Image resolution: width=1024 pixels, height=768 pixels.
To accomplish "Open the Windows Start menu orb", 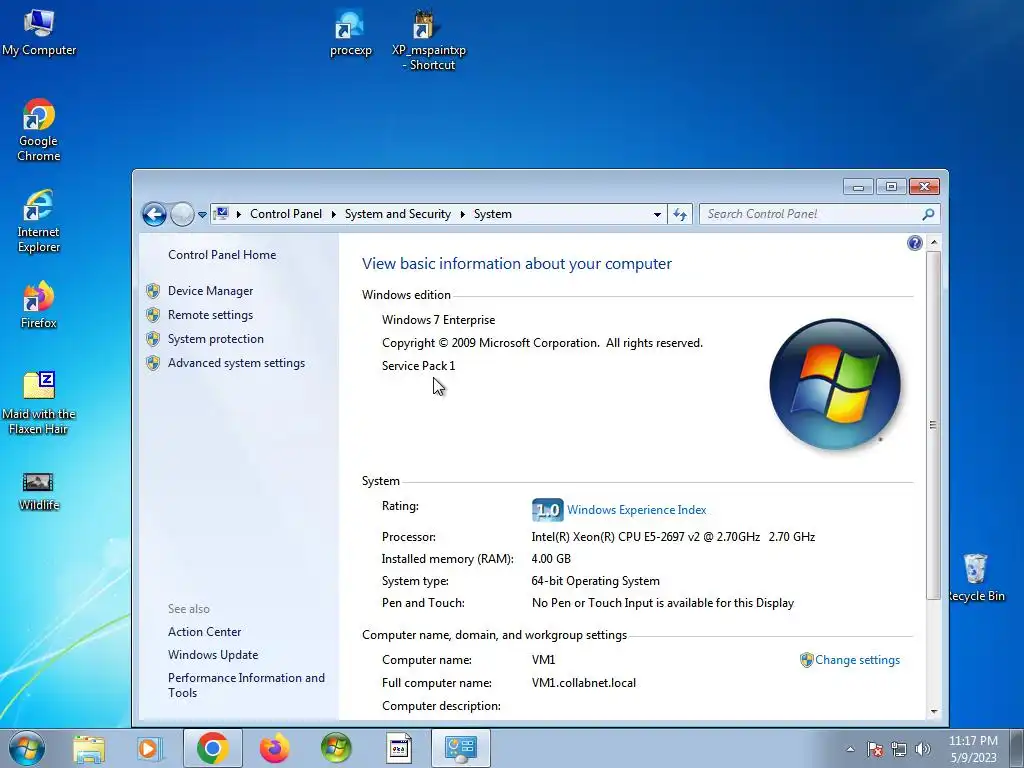I will (27, 748).
